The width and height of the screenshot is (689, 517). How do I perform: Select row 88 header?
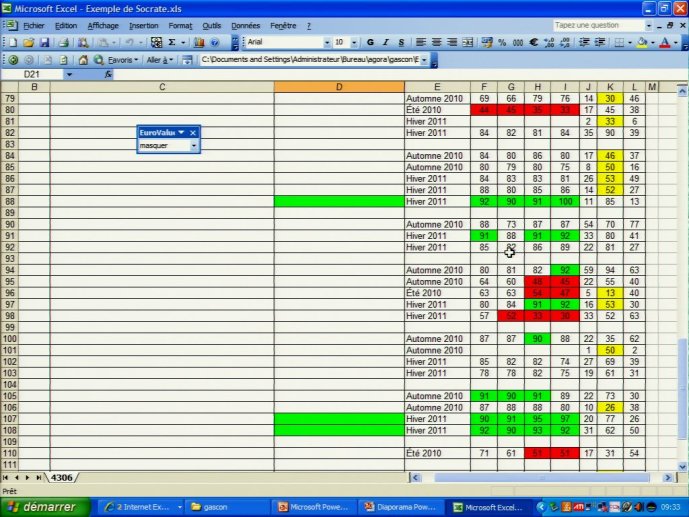tap(10, 202)
